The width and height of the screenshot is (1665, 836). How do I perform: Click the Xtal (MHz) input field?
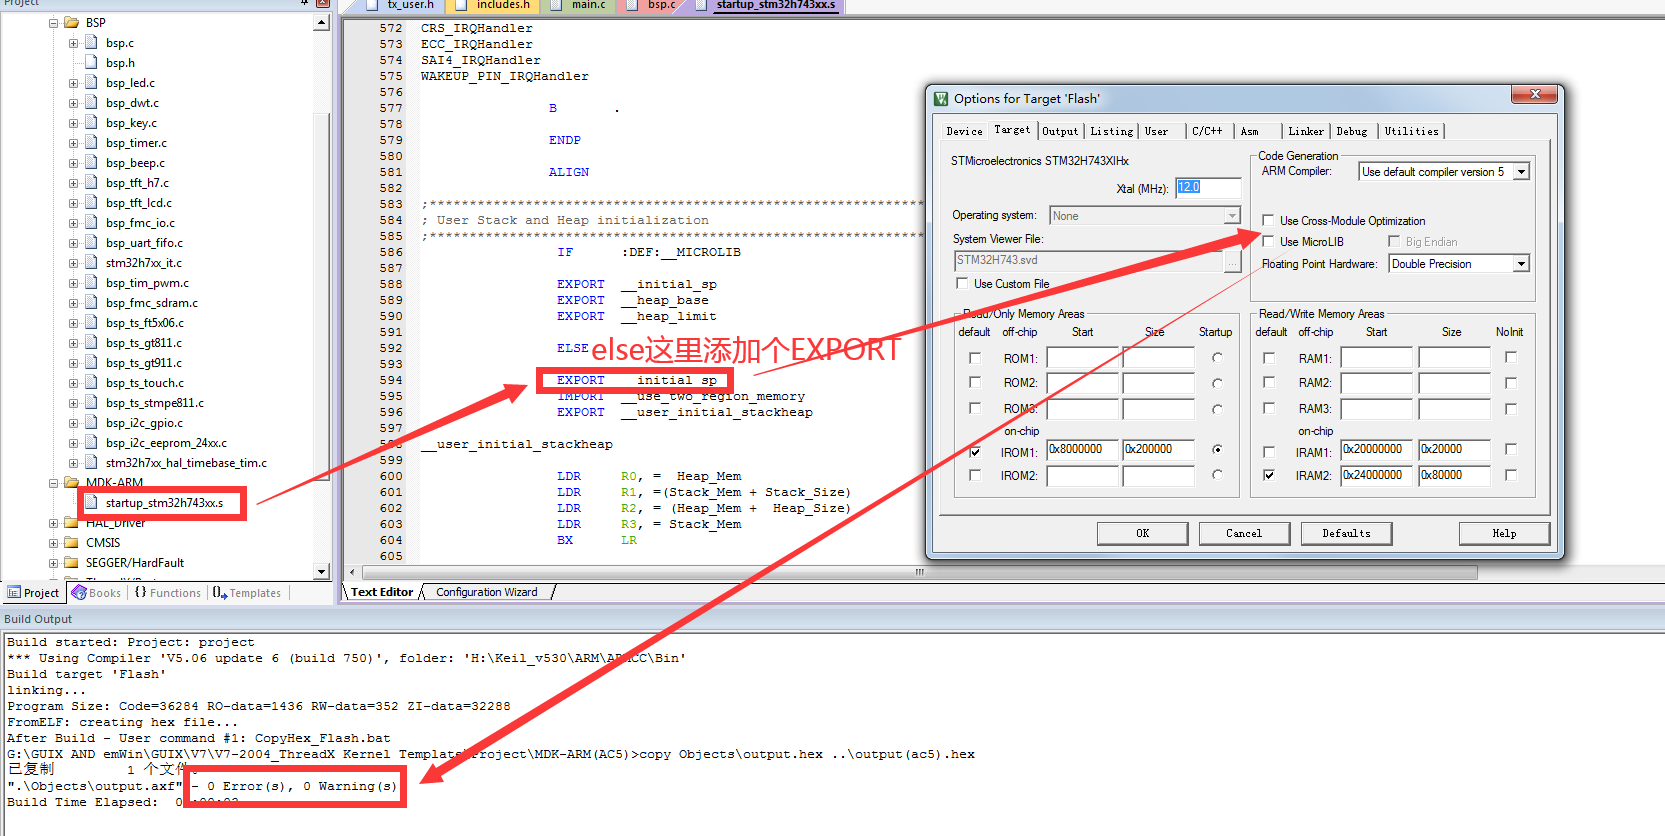tap(1208, 187)
